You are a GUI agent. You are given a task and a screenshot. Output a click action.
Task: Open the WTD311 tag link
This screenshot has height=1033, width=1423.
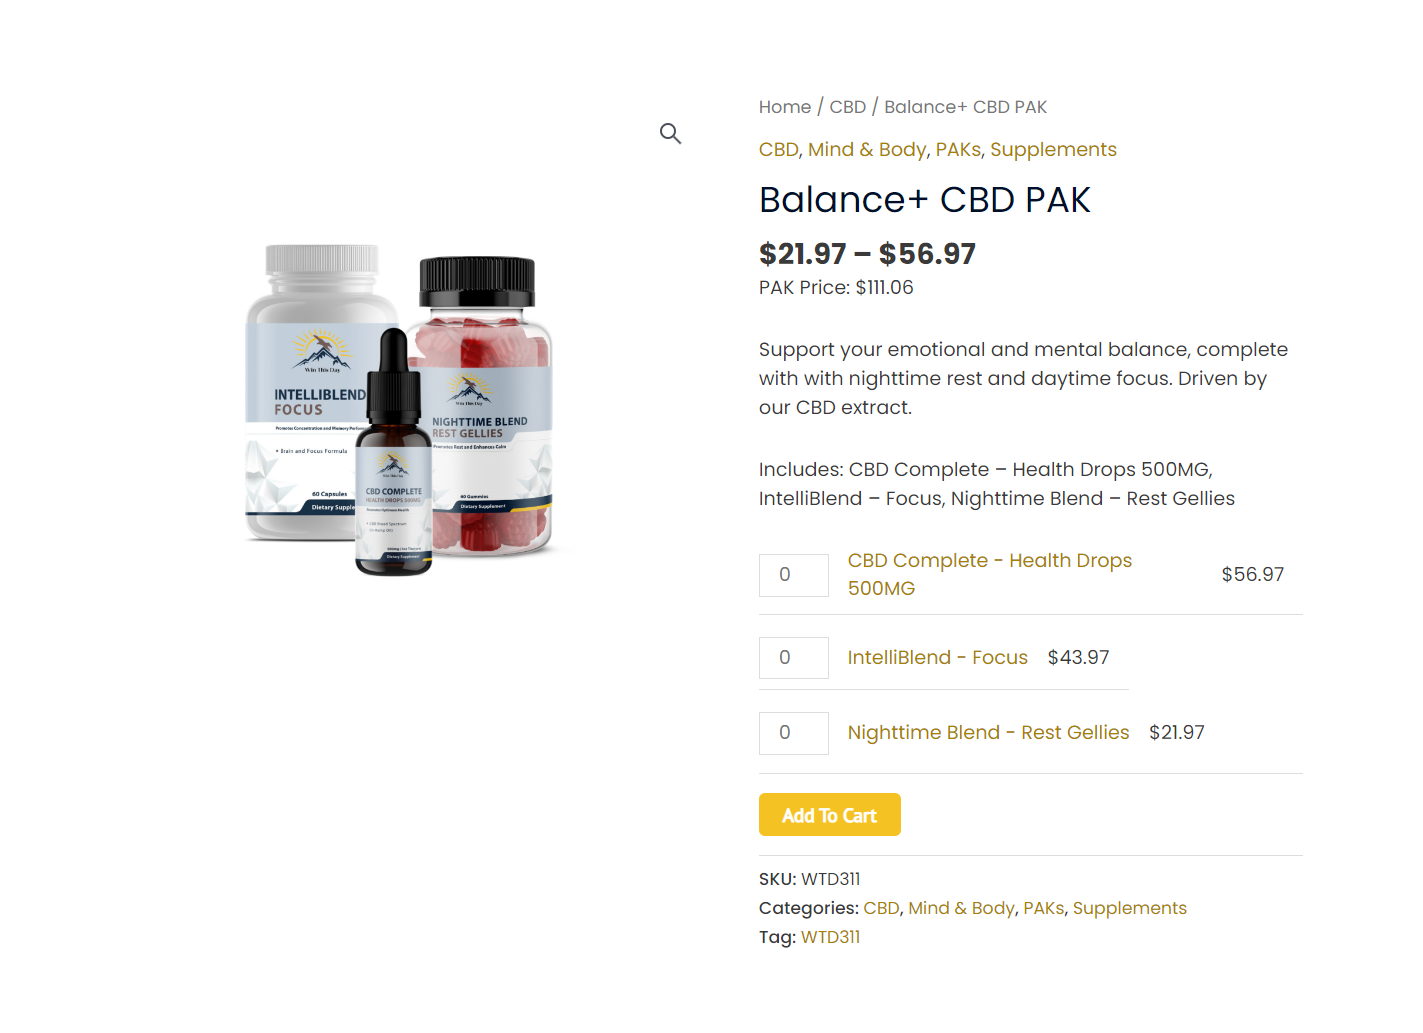pos(830,937)
